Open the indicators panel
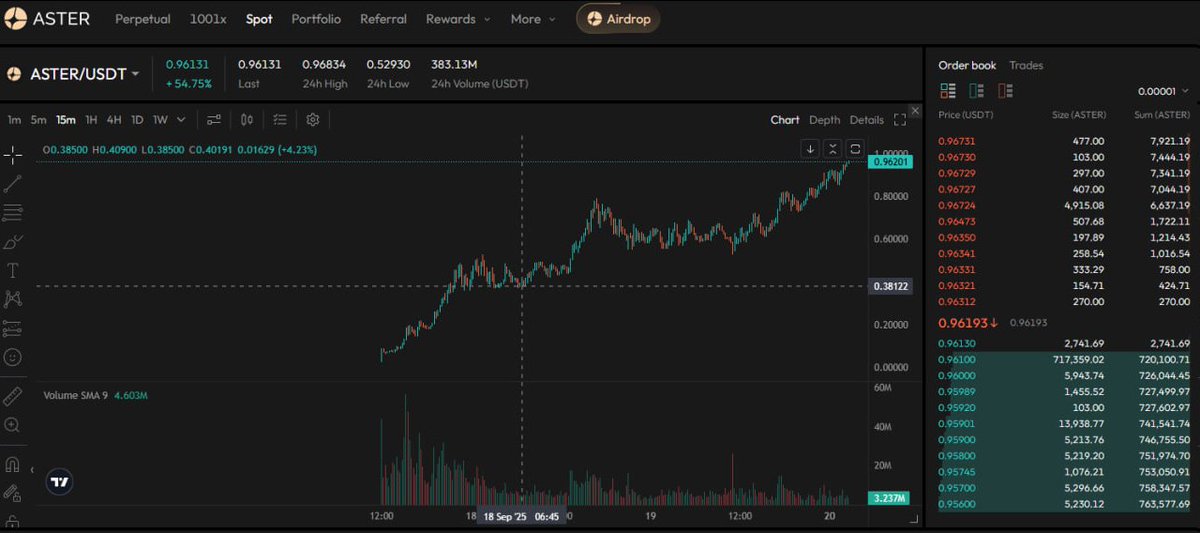The height and width of the screenshot is (533, 1200). [x=214, y=120]
